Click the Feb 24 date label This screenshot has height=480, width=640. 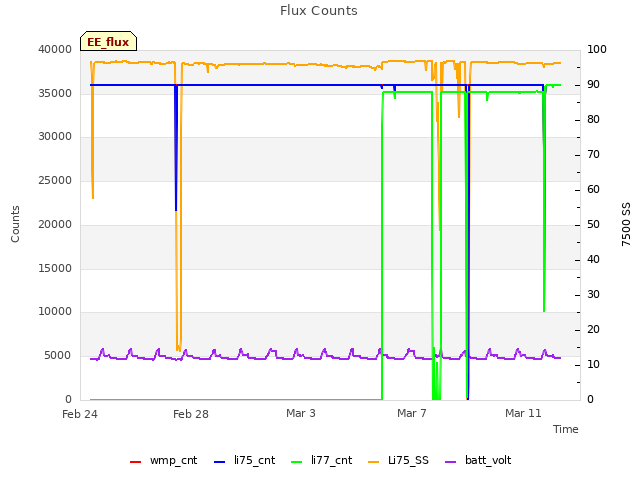[x=80, y=414]
